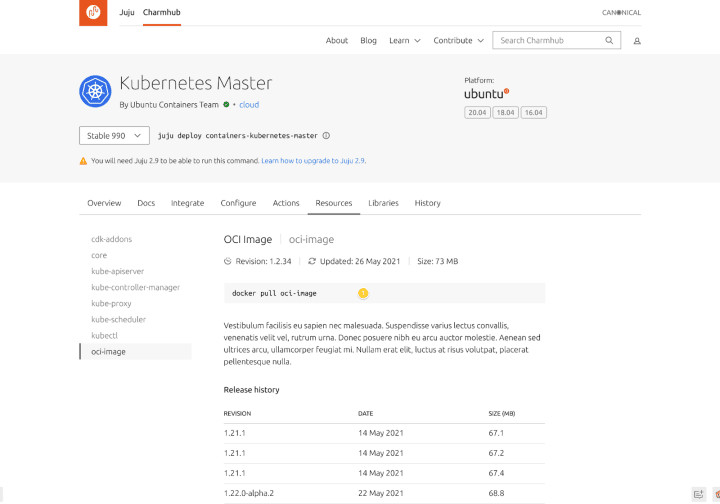
Task: Select cdk-addons in resource list
Action: click(x=112, y=239)
